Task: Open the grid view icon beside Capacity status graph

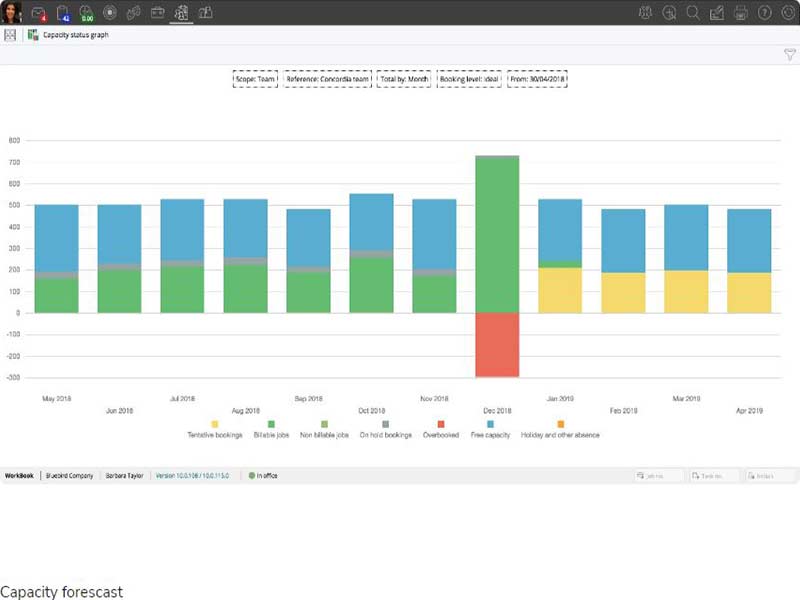Action: pyautogui.click(x=10, y=35)
